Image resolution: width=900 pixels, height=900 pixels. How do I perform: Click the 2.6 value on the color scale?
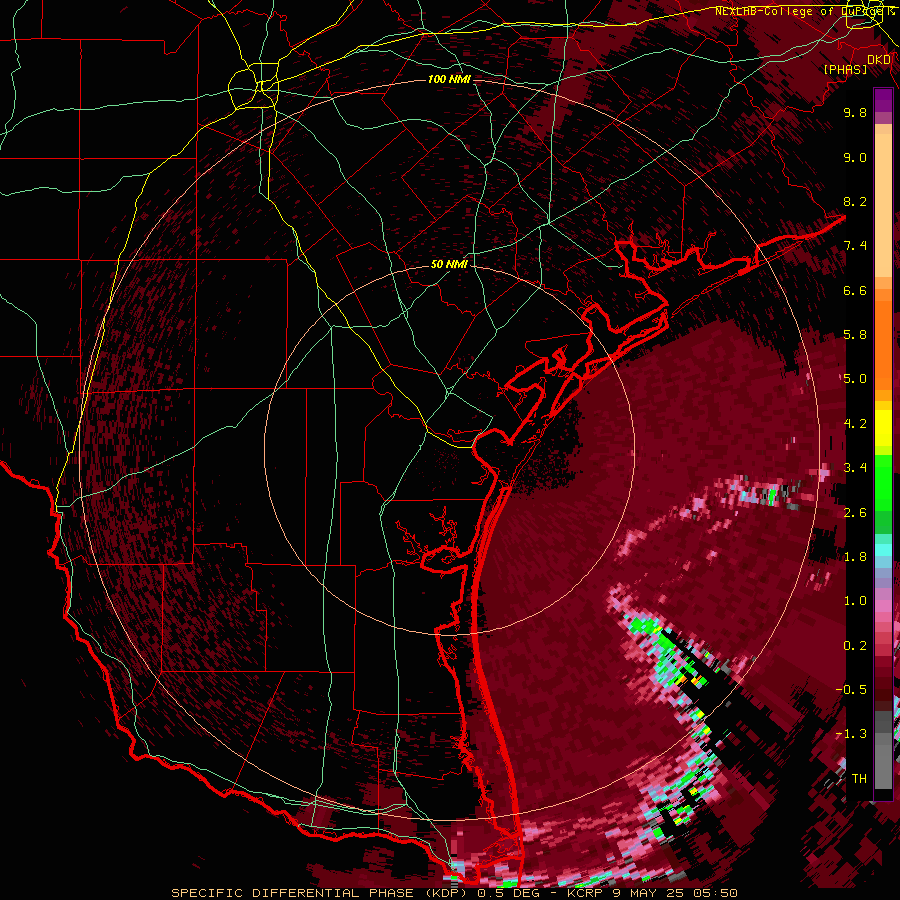[x=855, y=513]
